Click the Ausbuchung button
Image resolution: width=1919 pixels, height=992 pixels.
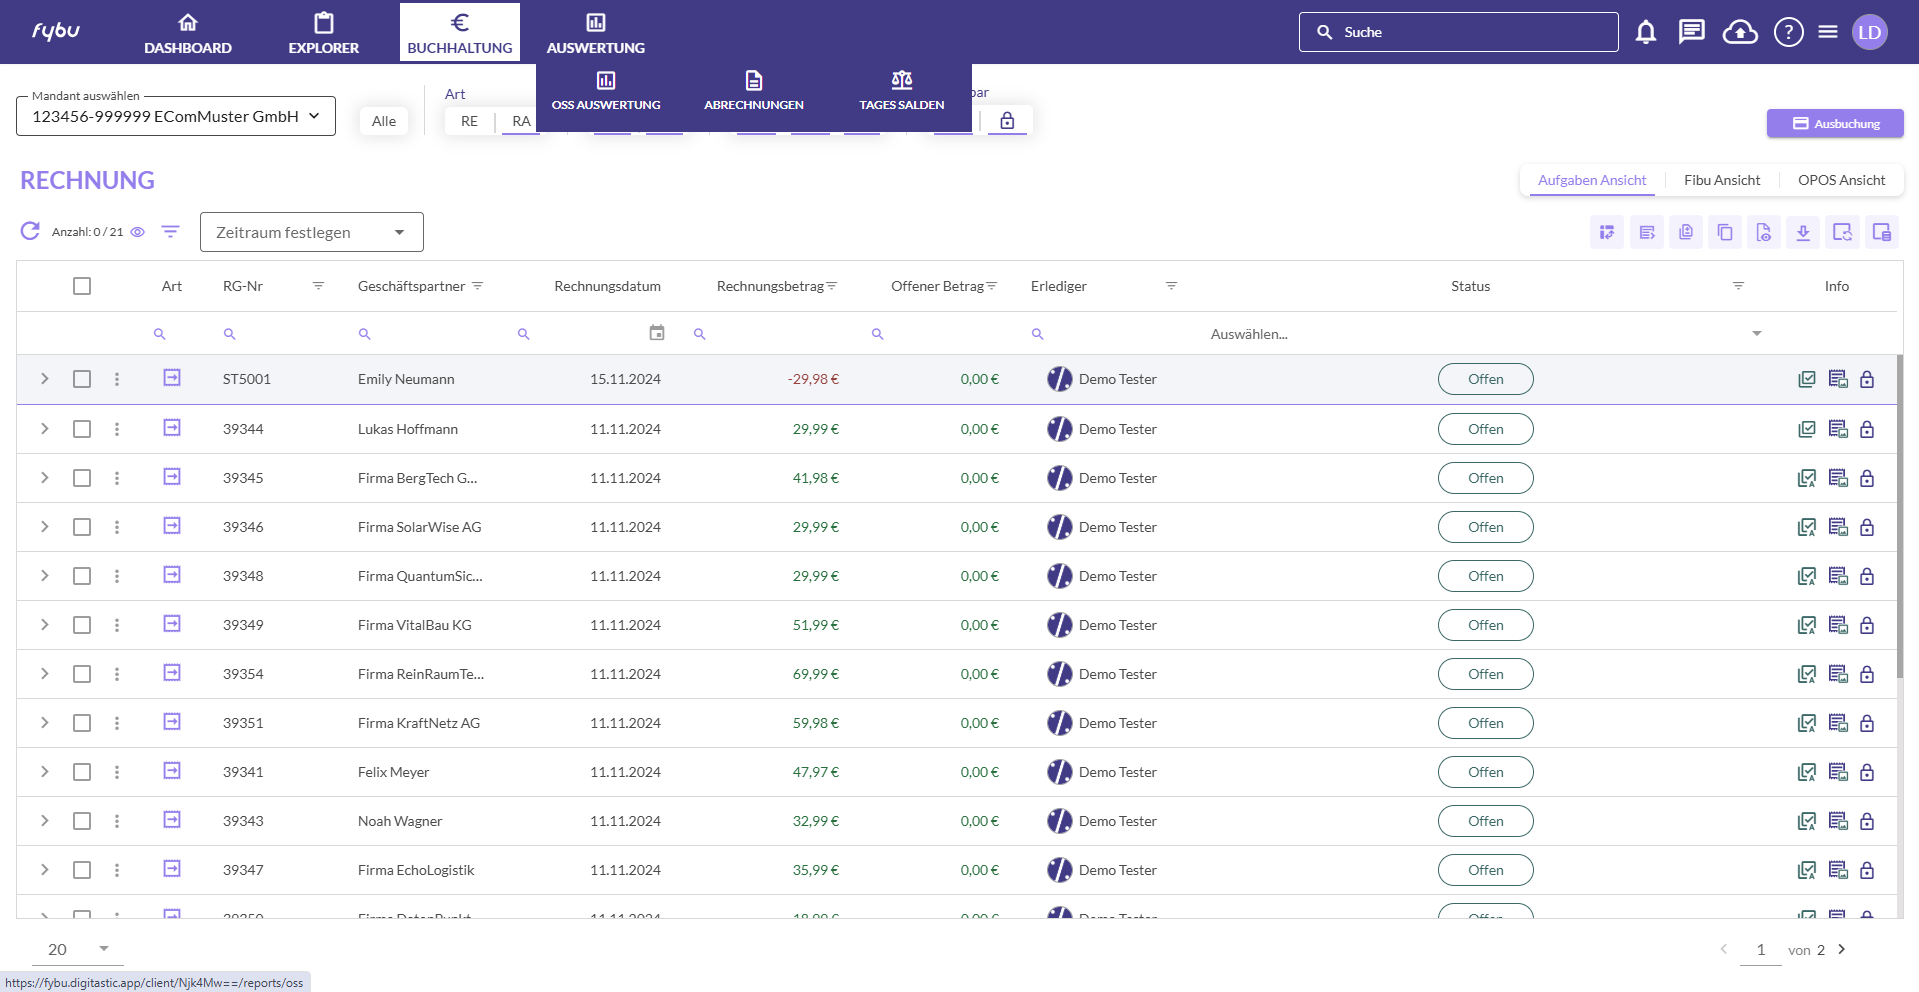1835,123
